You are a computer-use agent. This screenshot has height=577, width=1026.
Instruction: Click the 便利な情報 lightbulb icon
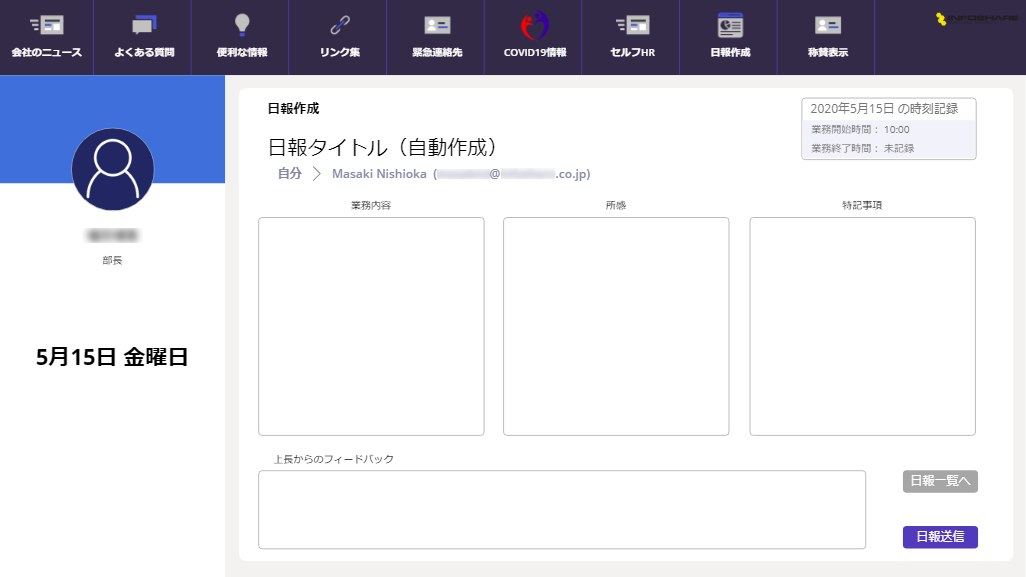241,25
